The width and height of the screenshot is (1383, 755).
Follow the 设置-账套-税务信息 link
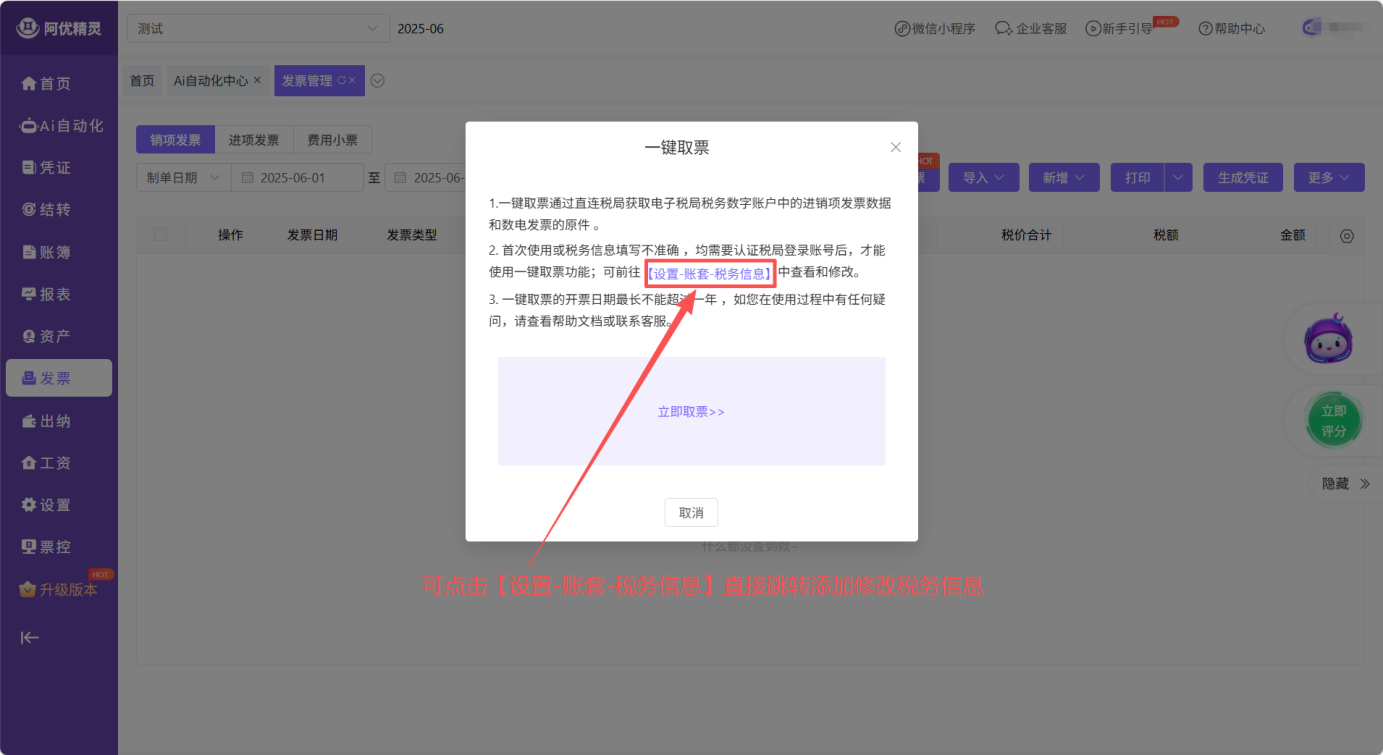click(710, 272)
